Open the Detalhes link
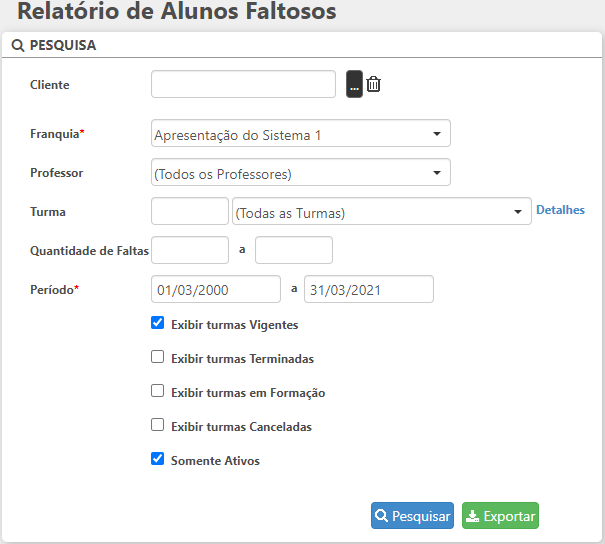 click(x=560, y=210)
